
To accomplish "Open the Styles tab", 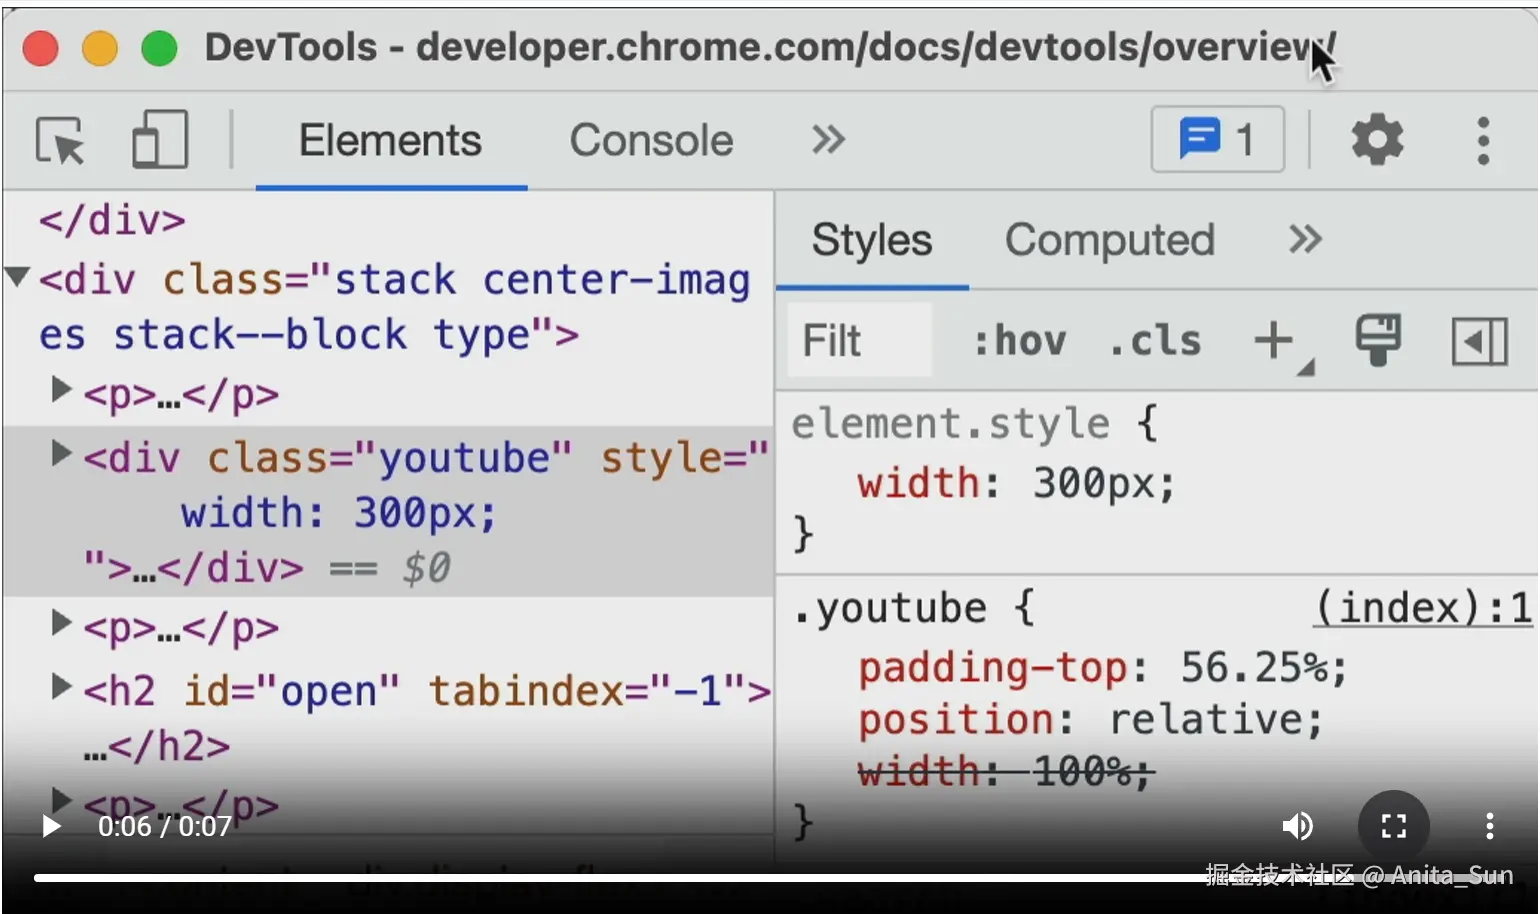I will click(871, 240).
